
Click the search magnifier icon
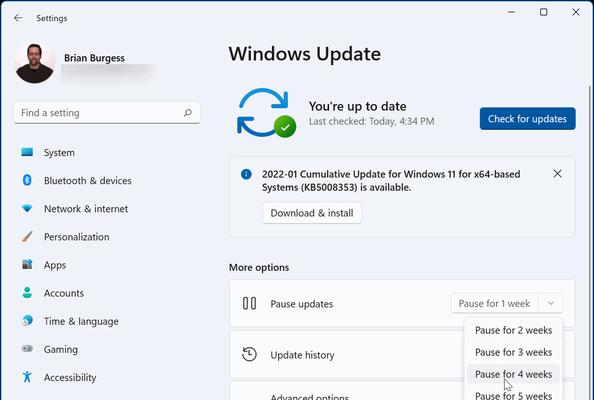point(188,112)
